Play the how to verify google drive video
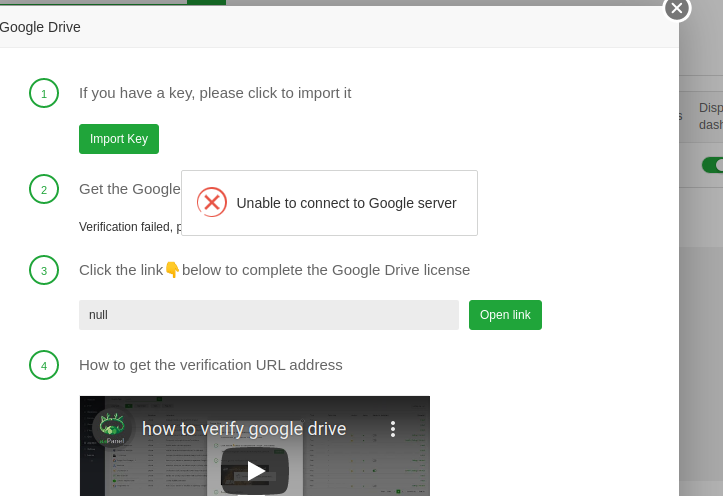The image size is (723, 496). pyautogui.click(x=255, y=471)
